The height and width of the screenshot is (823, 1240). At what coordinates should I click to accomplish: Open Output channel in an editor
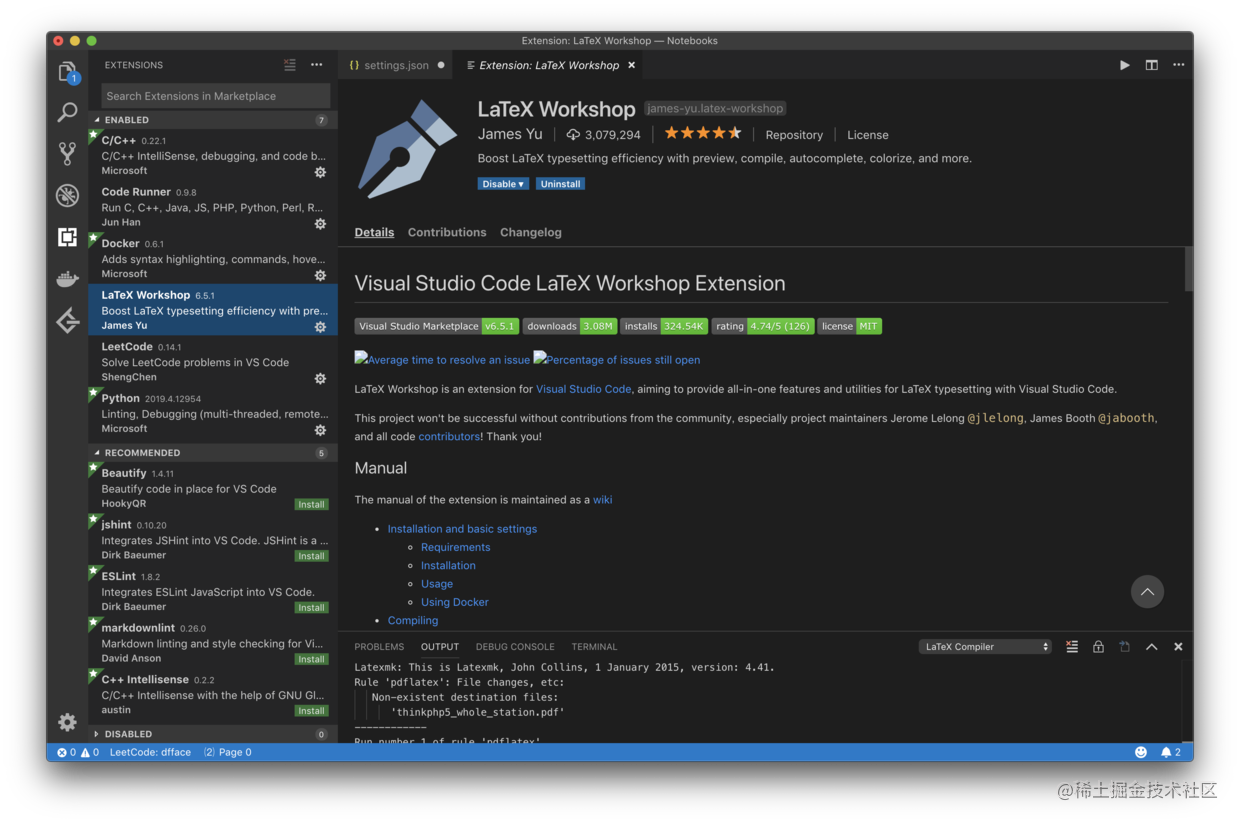tap(1124, 646)
